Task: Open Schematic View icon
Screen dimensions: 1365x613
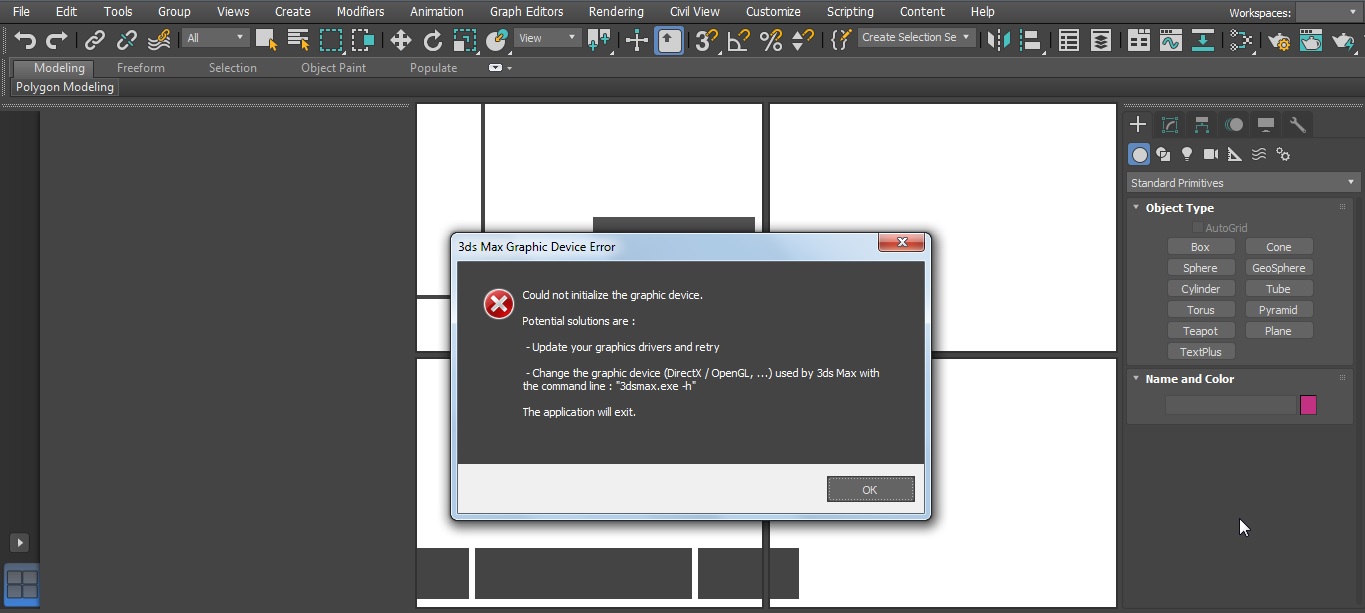Action: click(1203, 40)
